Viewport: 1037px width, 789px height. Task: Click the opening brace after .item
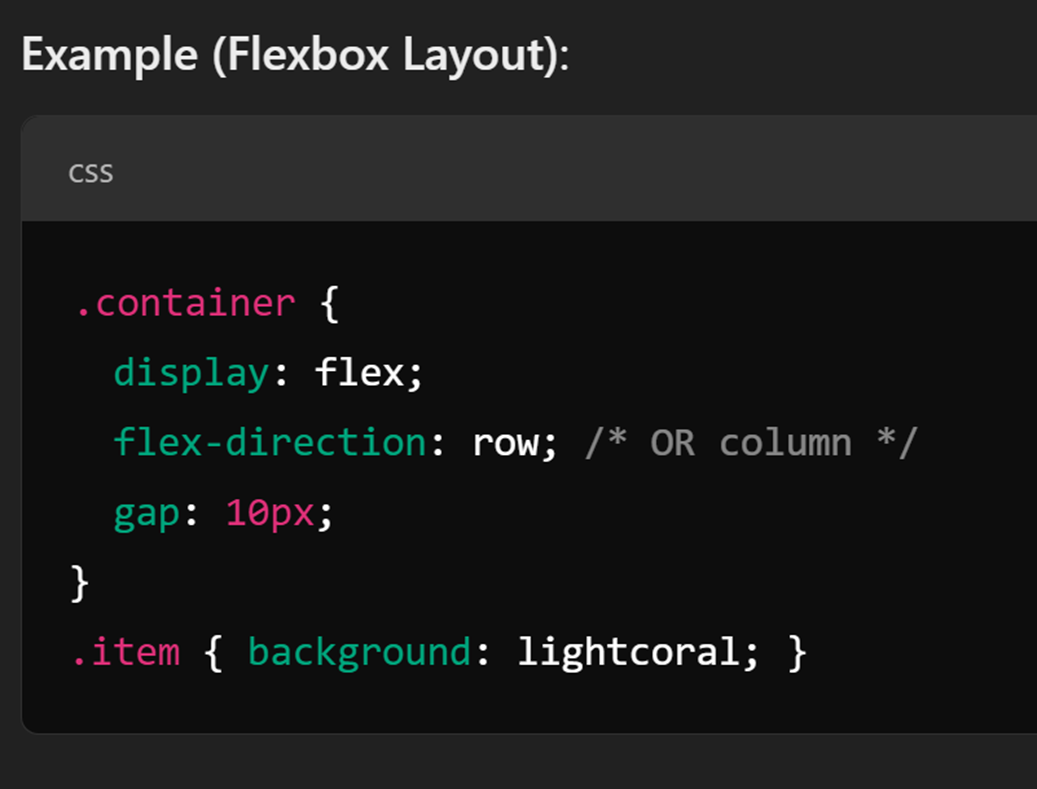point(213,652)
